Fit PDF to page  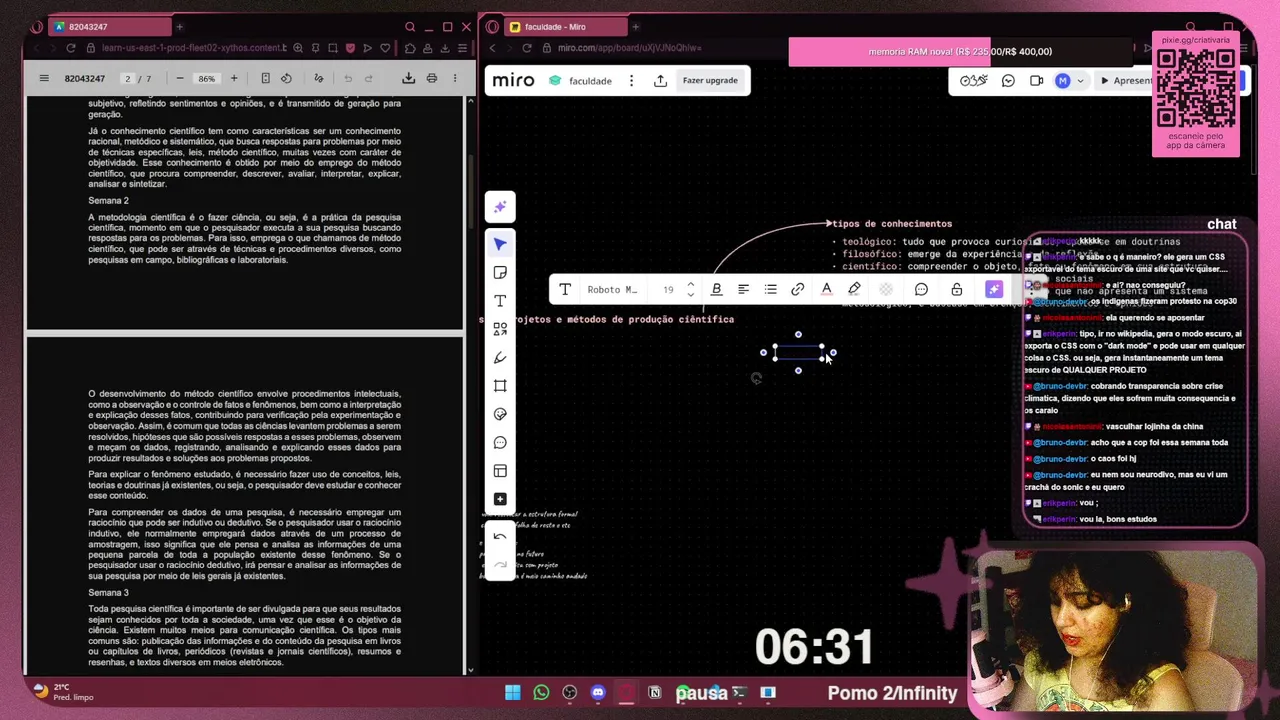pos(265,78)
